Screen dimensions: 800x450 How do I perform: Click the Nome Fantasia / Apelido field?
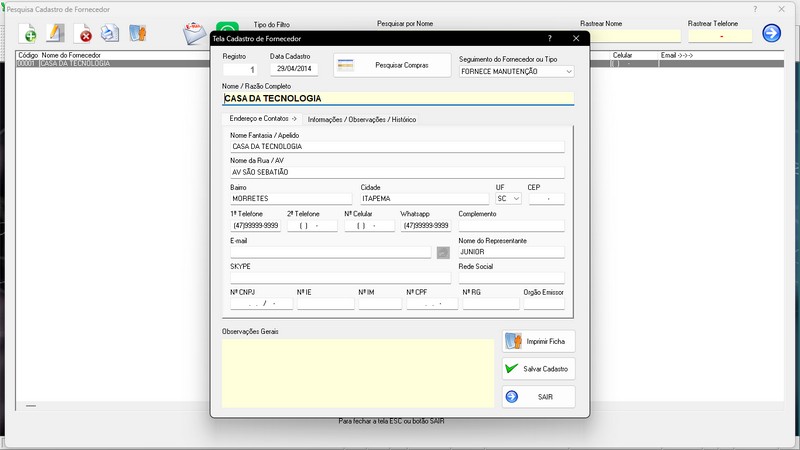click(397, 146)
